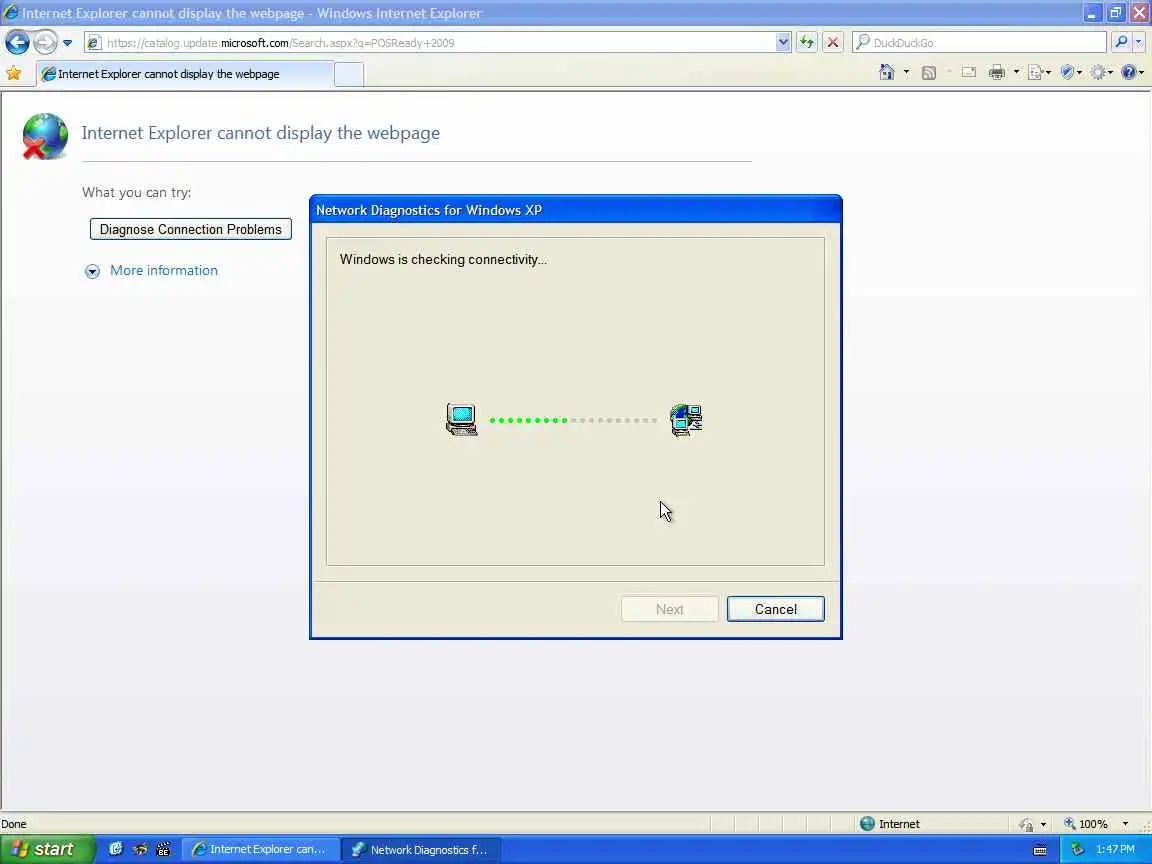
Task: Click Cancel in Network Diagnostics dialog
Action: coord(775,609)
